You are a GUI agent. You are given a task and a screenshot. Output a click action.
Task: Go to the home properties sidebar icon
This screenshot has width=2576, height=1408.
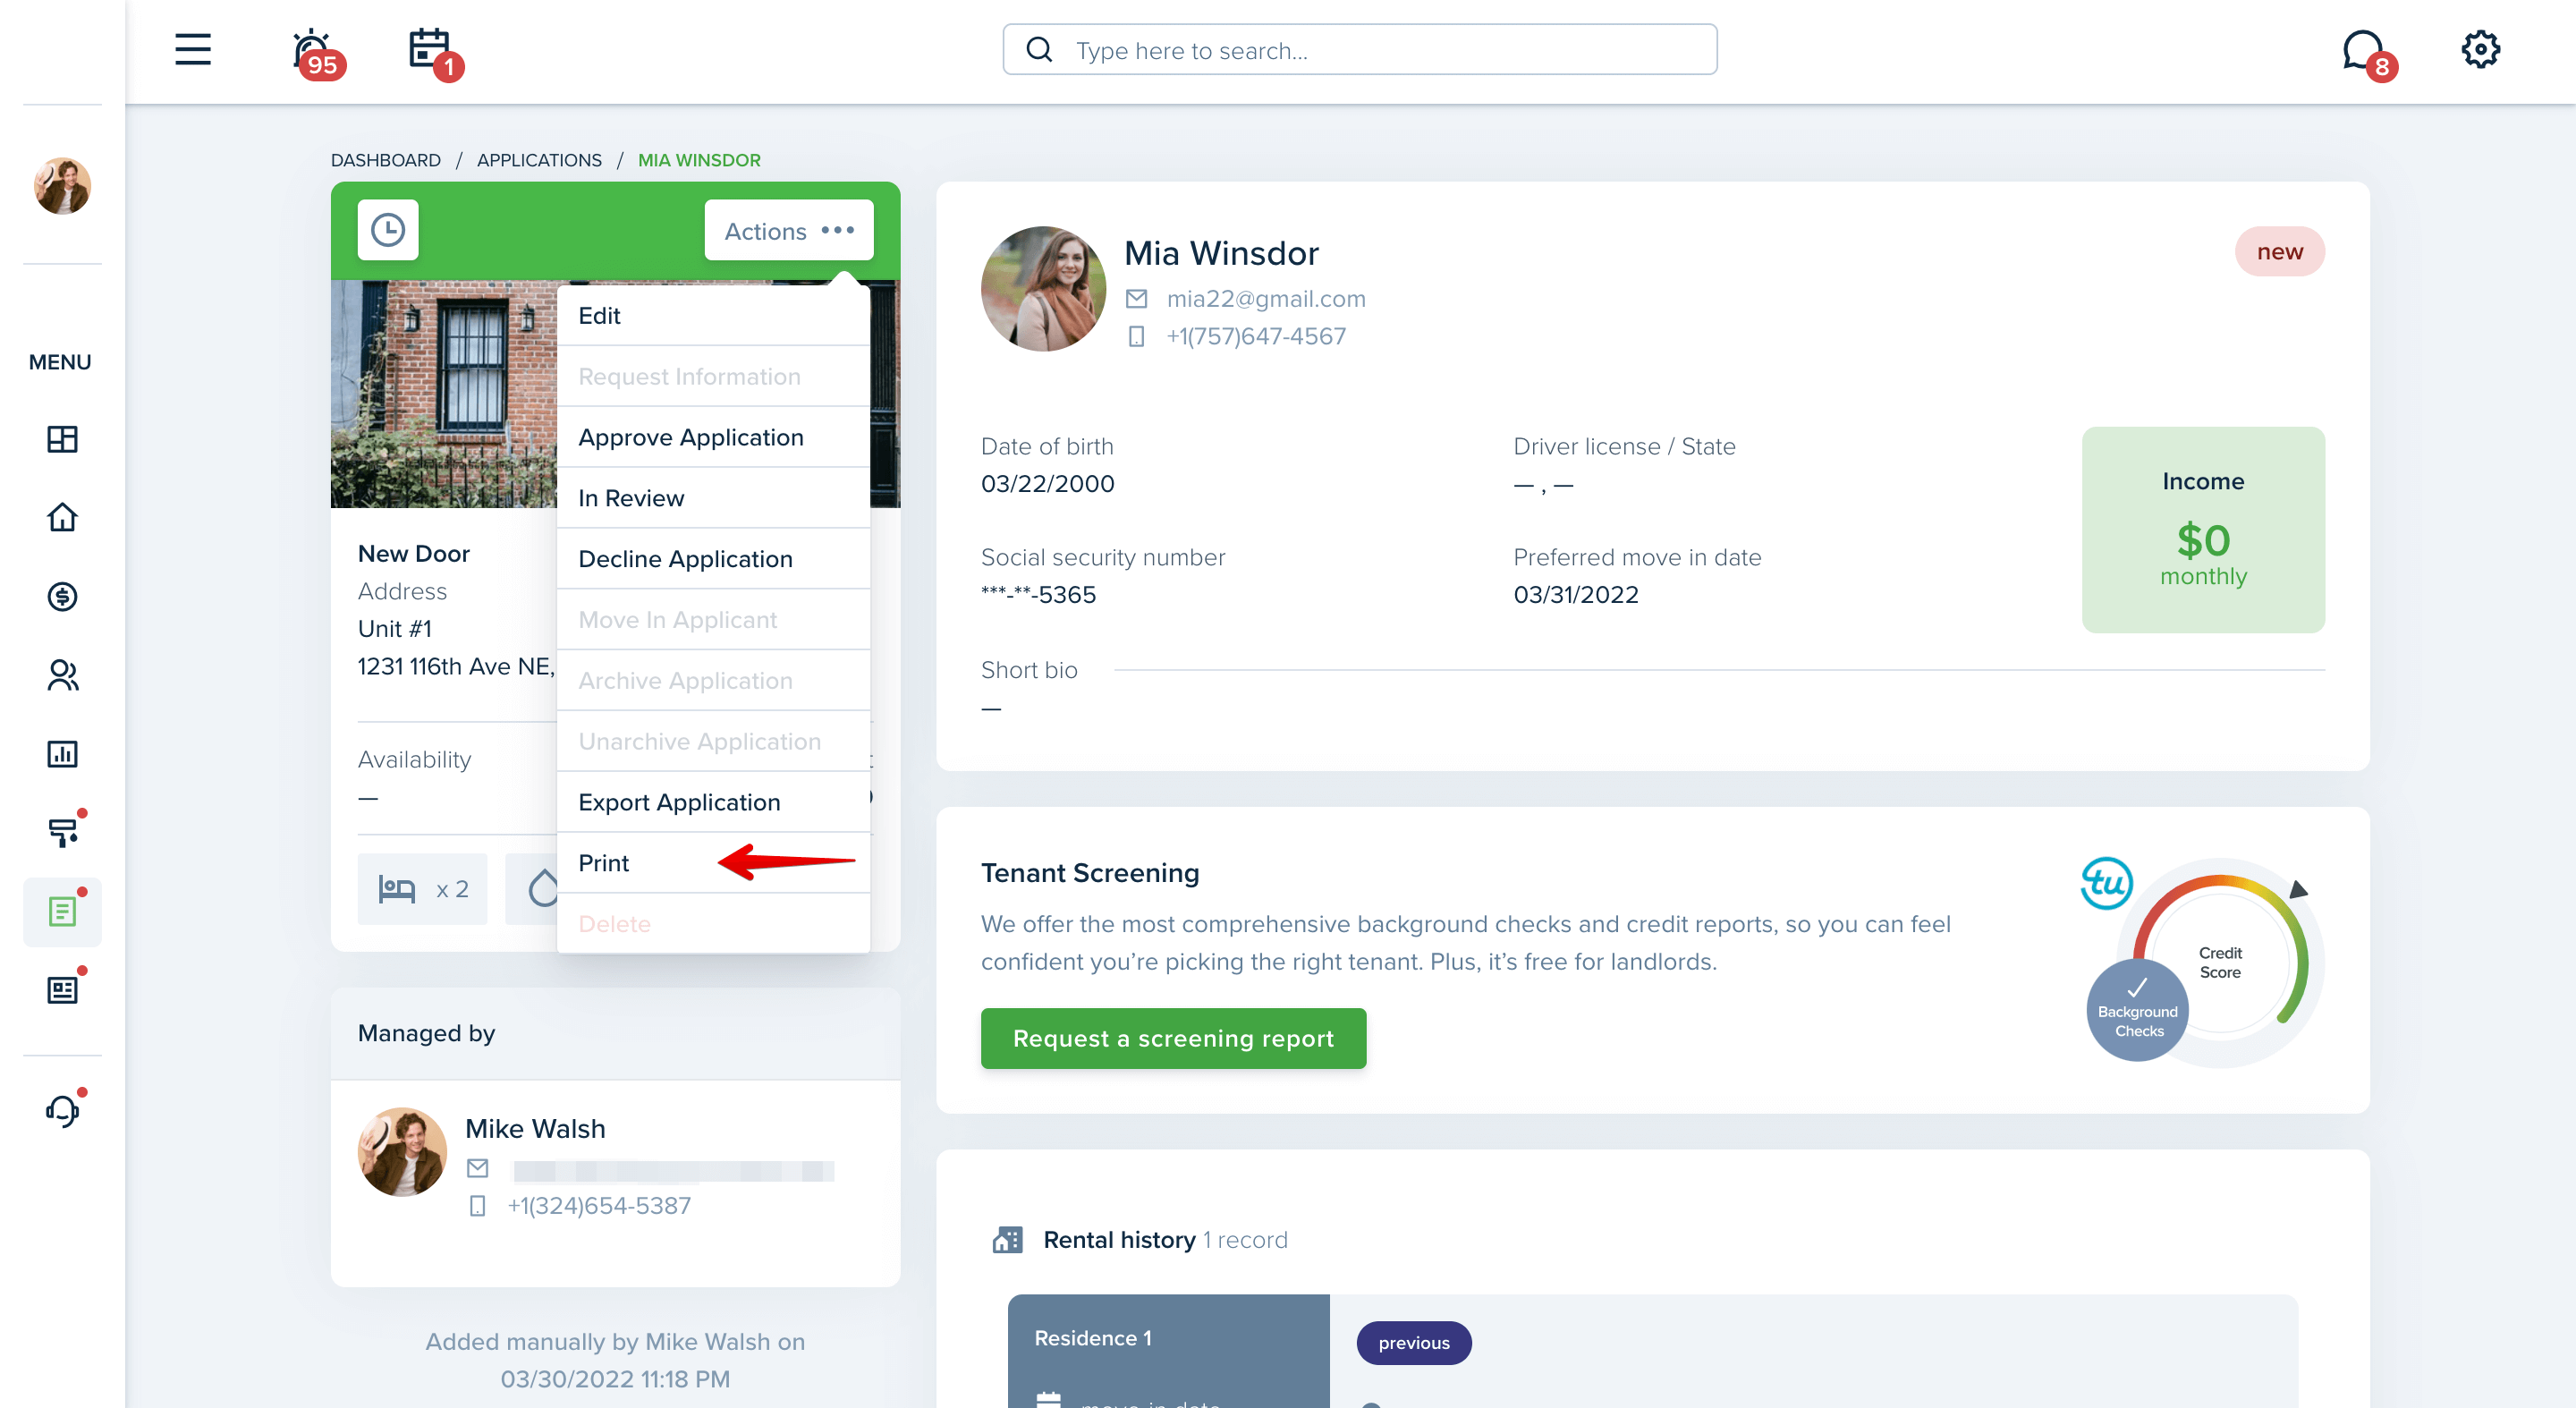(x=62, y=518)
